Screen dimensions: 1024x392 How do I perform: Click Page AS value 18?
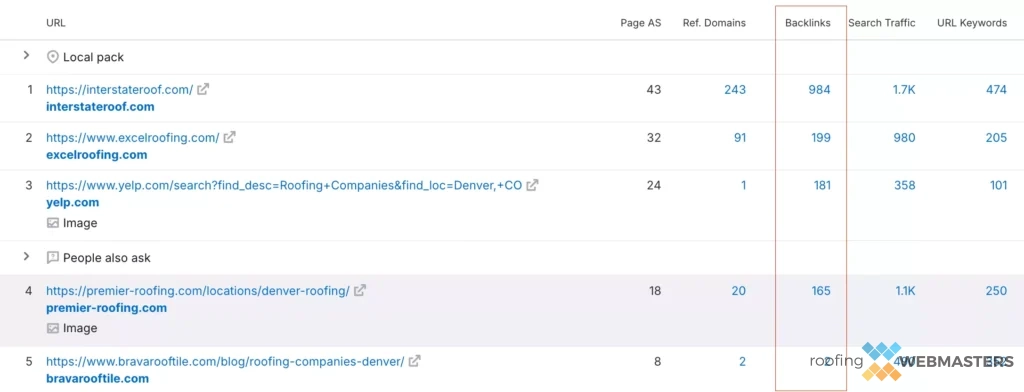(x=654, y=291)
